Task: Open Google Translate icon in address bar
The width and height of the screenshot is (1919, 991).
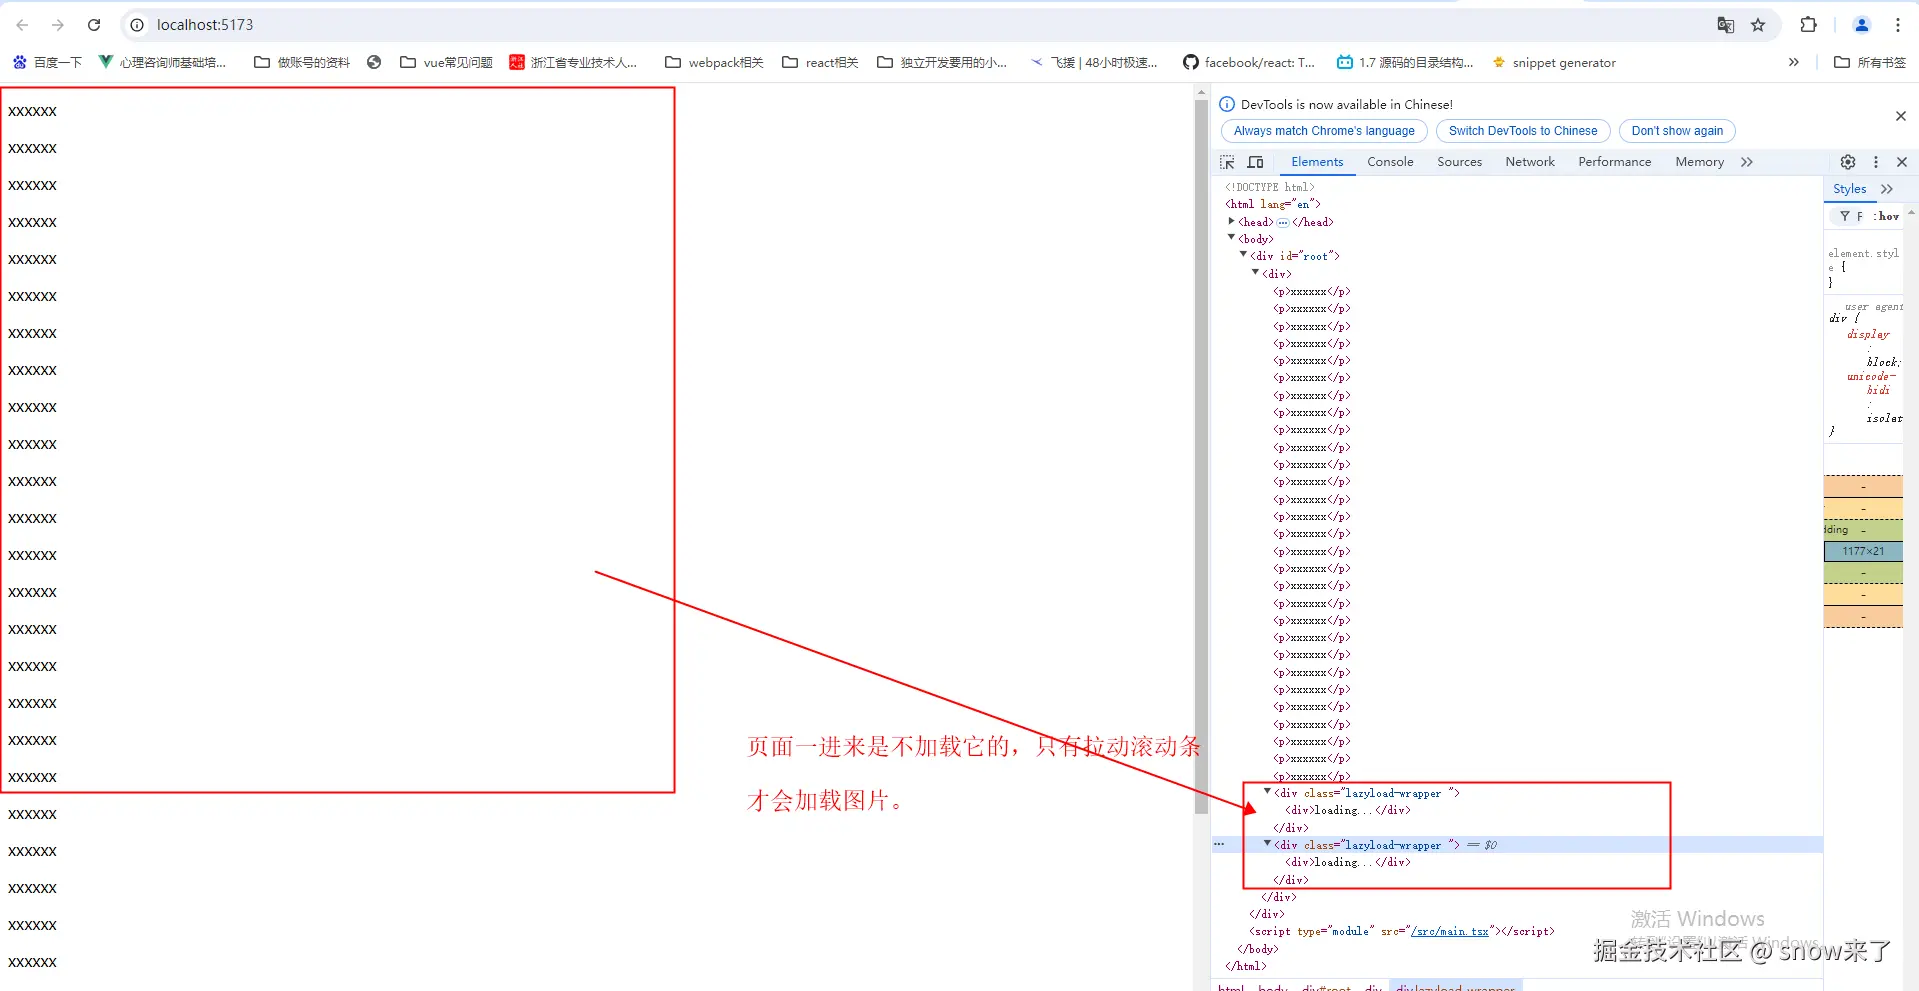Action: pyautogui.click(x=1726, y=25)
